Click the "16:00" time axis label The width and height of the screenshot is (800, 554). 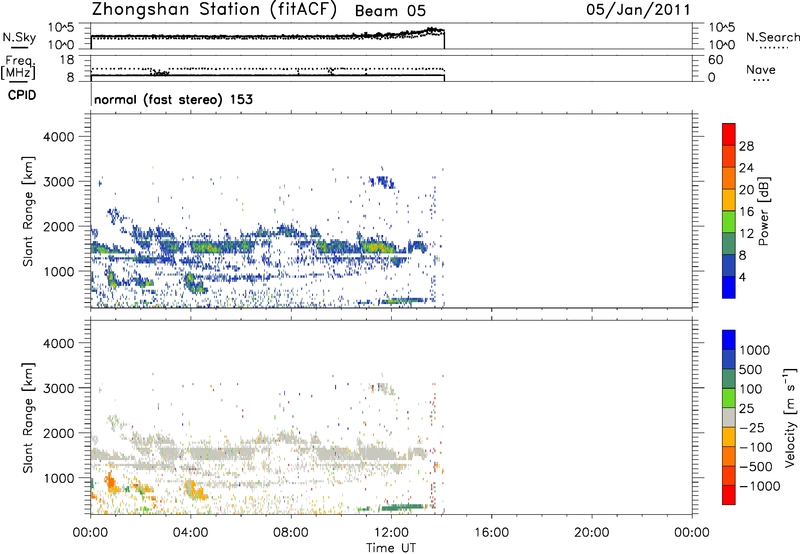(x=491, y=533)
